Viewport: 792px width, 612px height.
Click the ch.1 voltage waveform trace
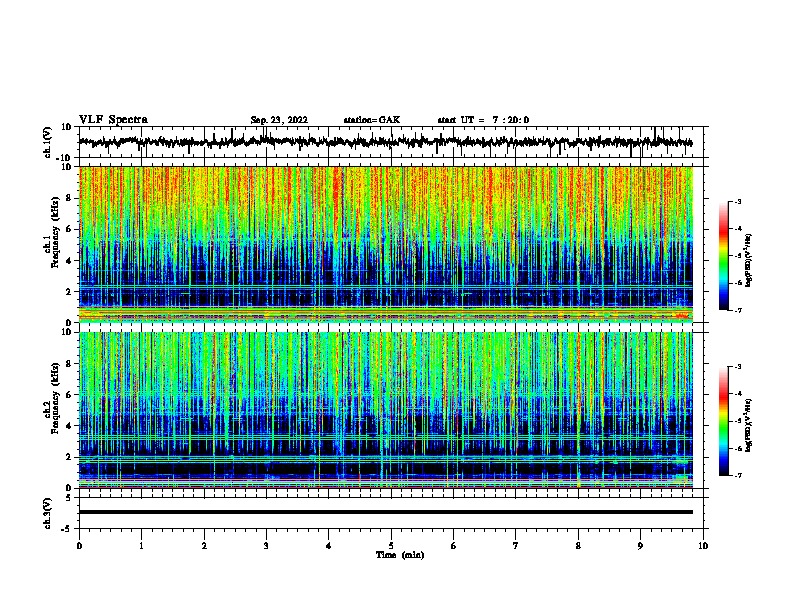click(x=385, y=142)
